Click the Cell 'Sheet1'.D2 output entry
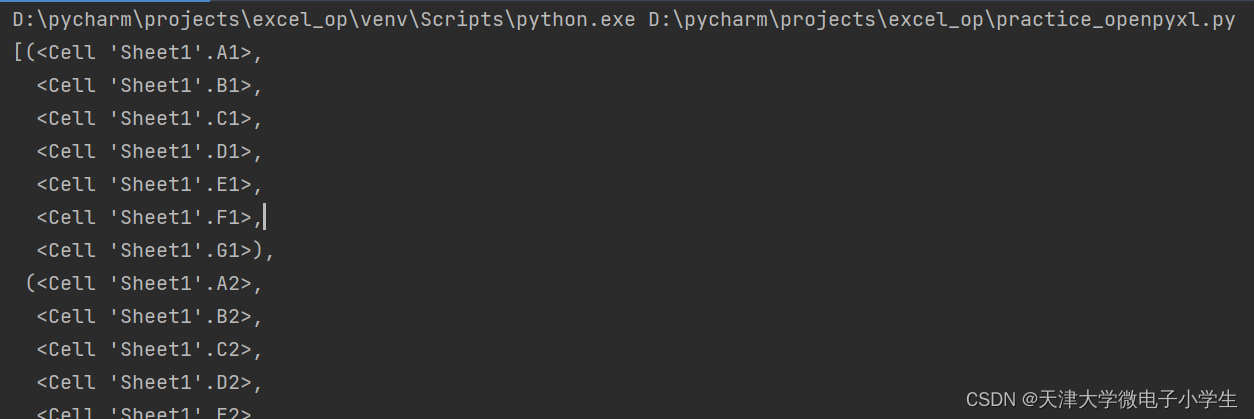1254x419 pixels. [149, 383]
